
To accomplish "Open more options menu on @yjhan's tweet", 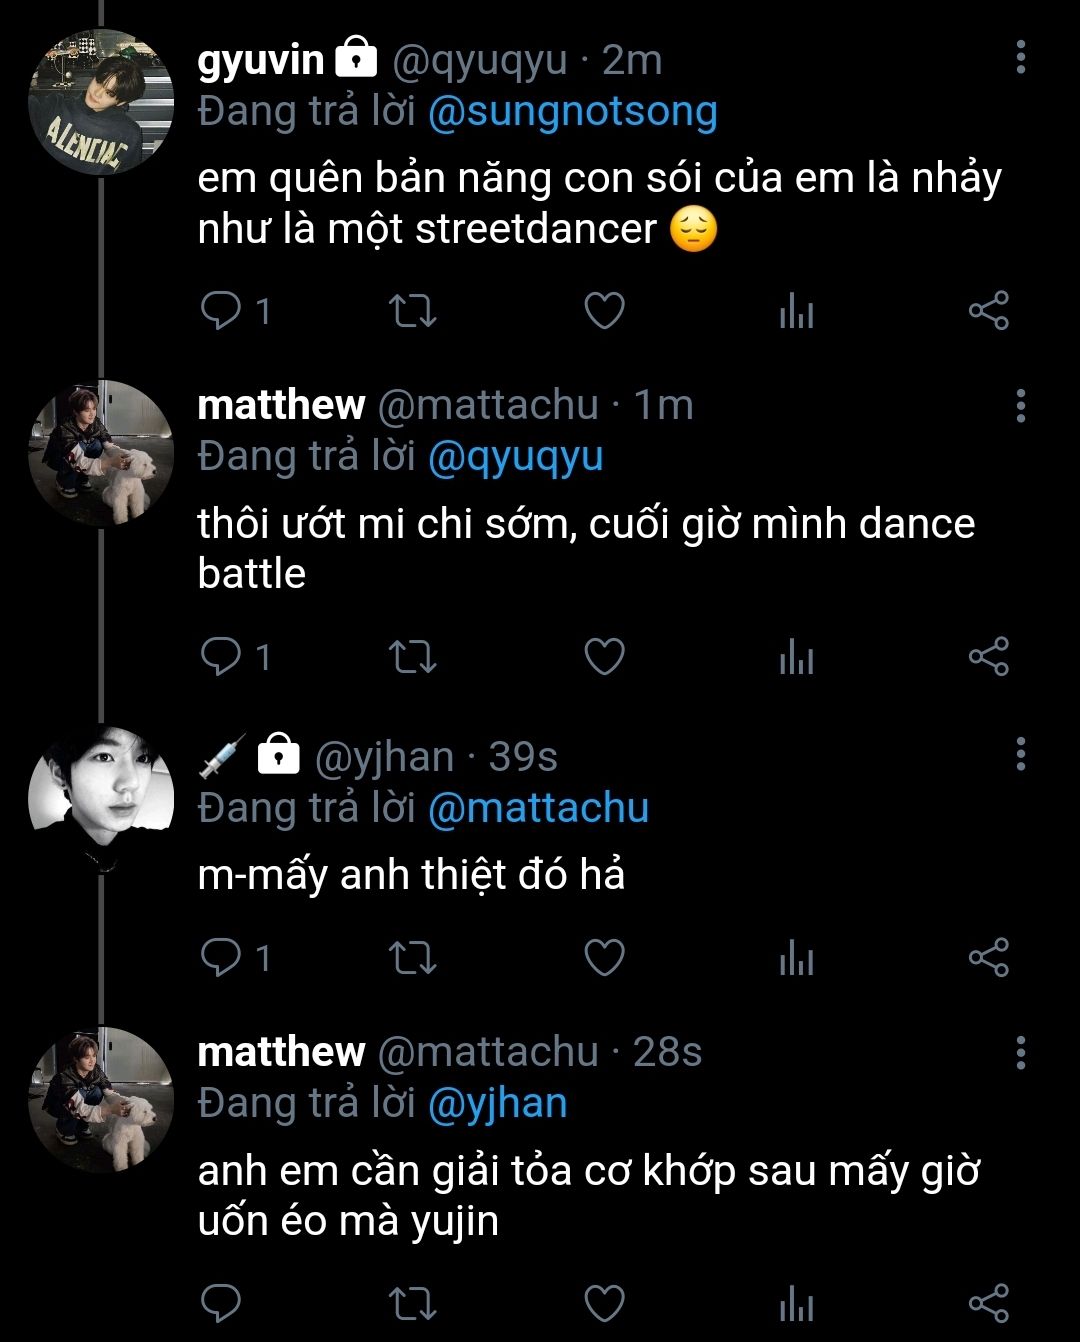I will tap(1020, 754).
